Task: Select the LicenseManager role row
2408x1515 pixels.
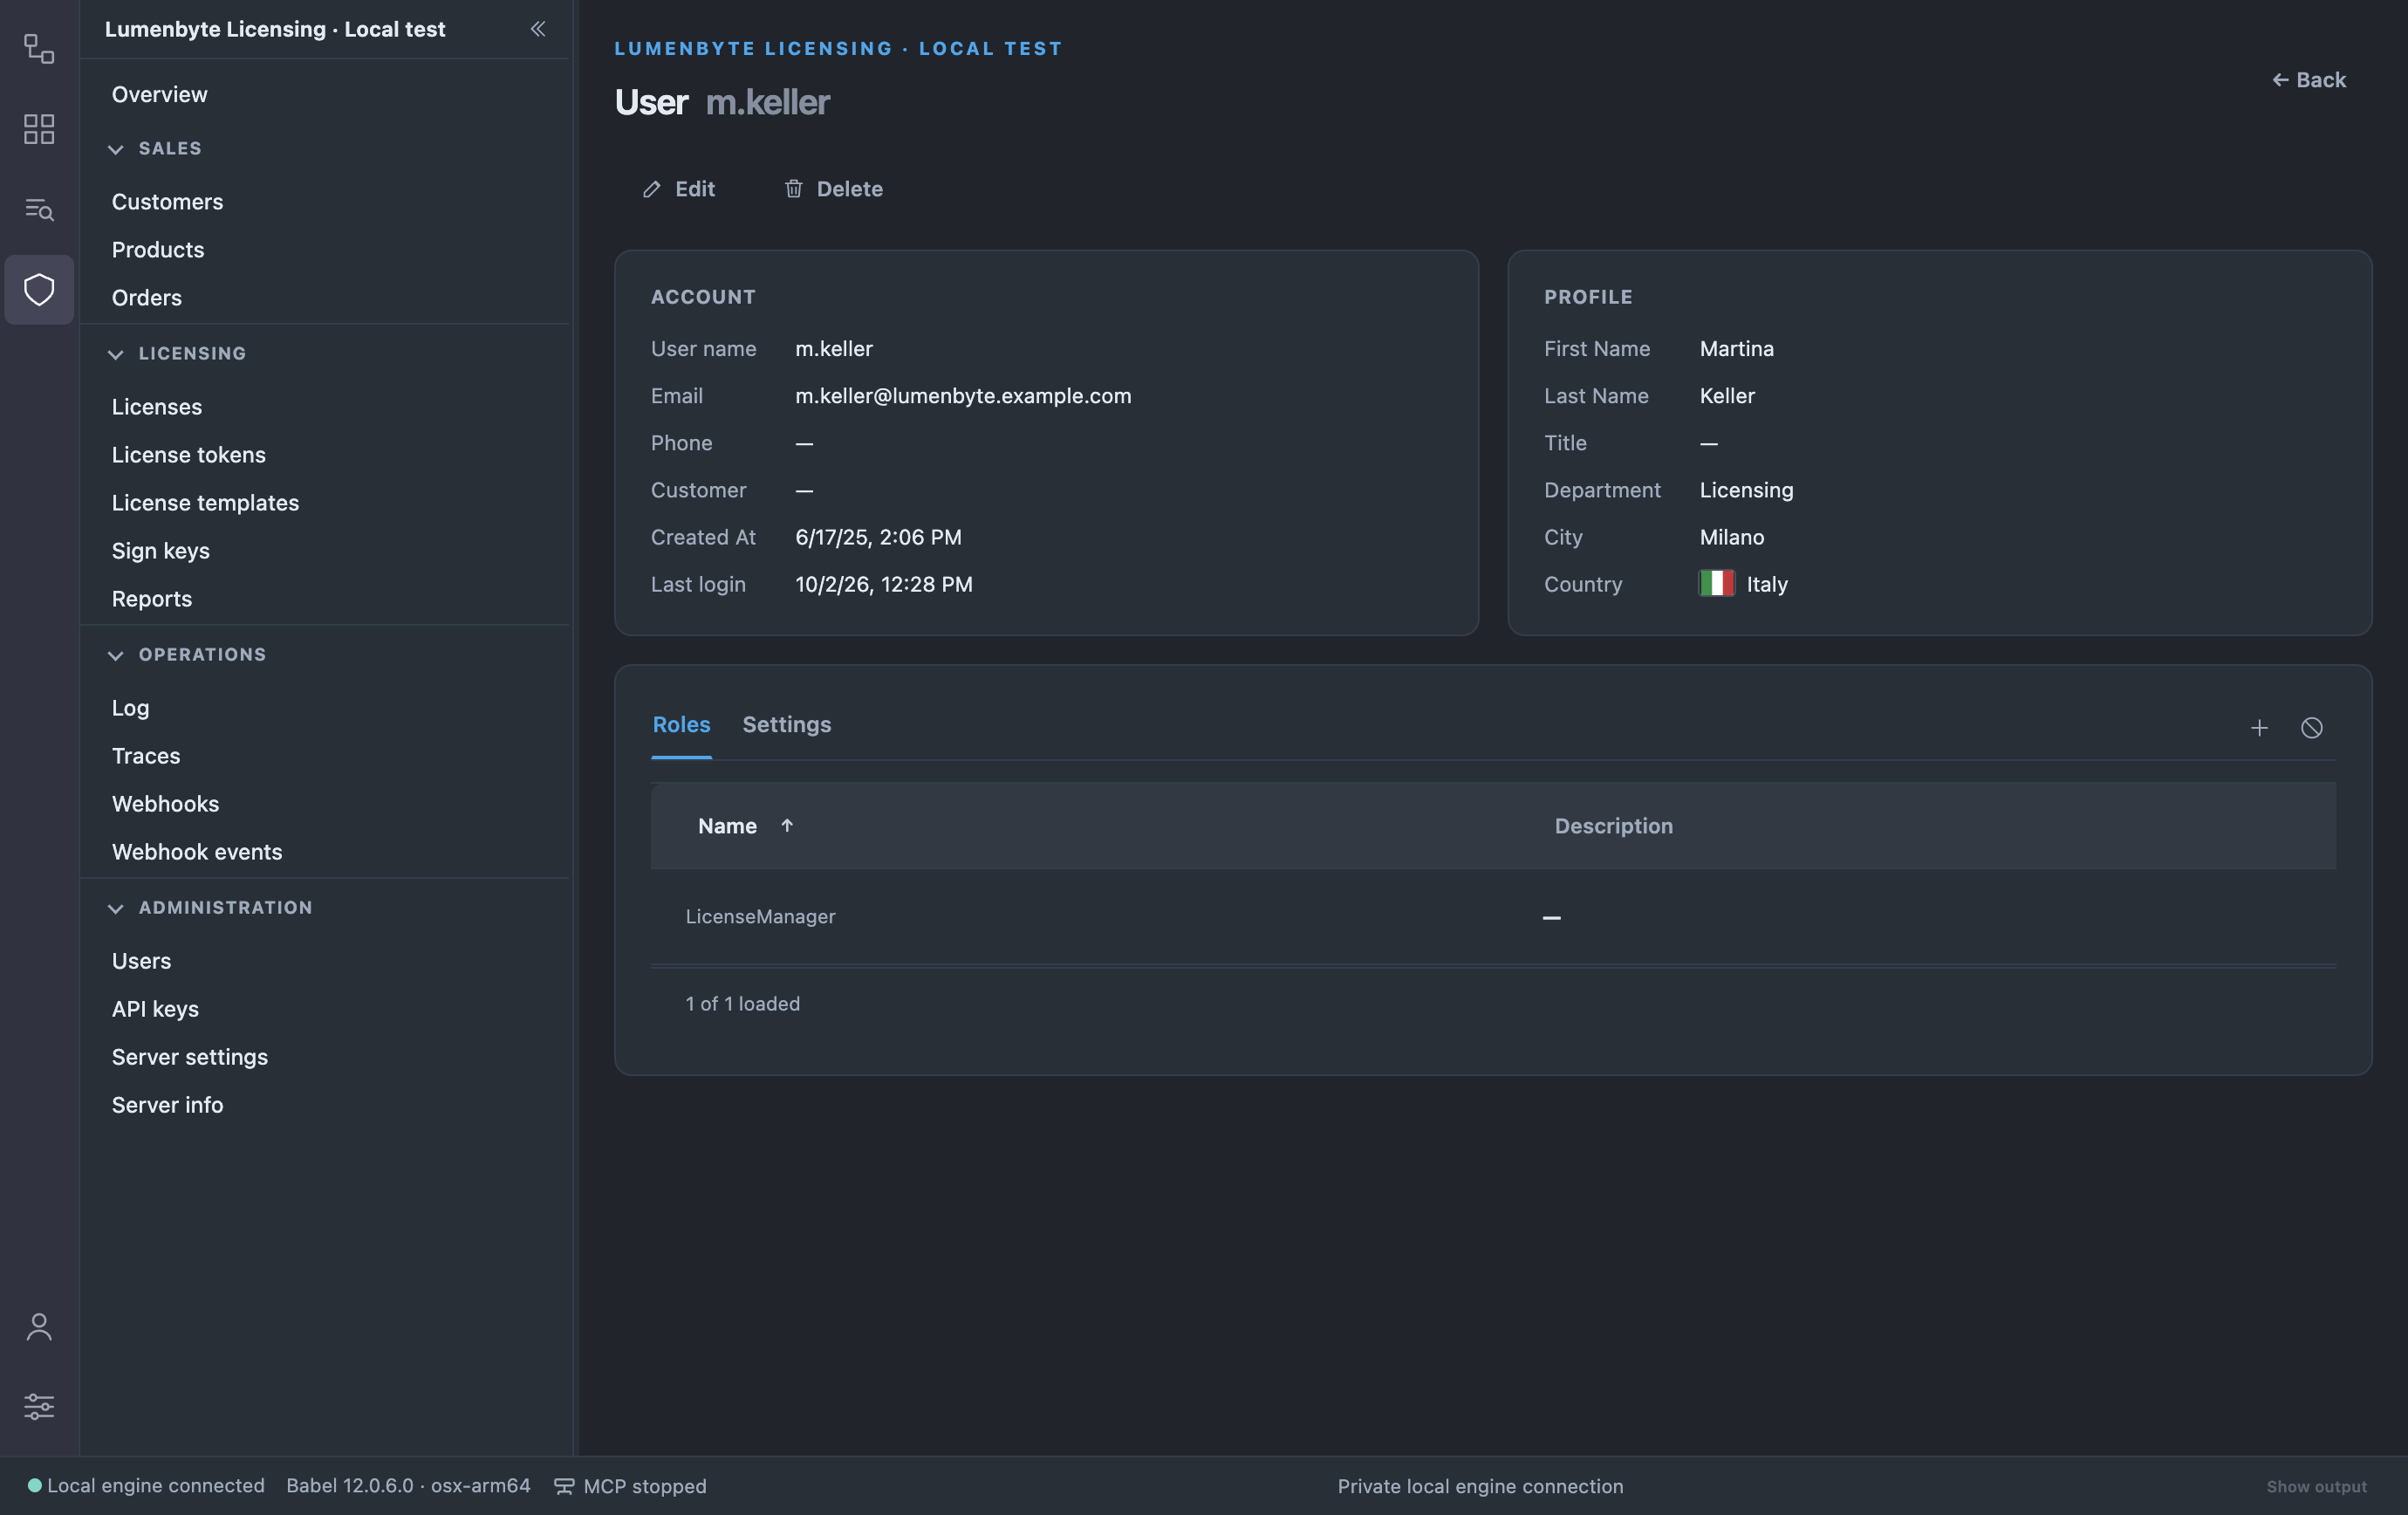Action: coord(1493,917)
